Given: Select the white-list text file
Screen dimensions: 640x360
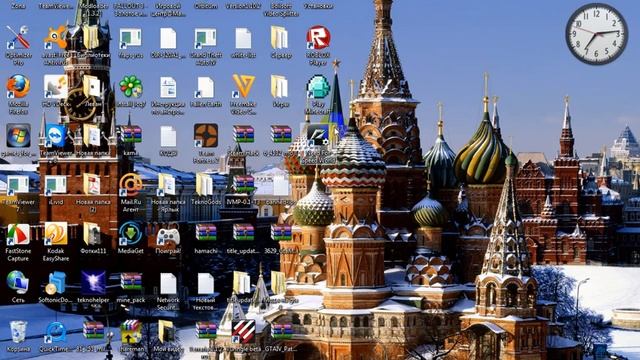Looking at the screenshot, I should pos(243,38).
